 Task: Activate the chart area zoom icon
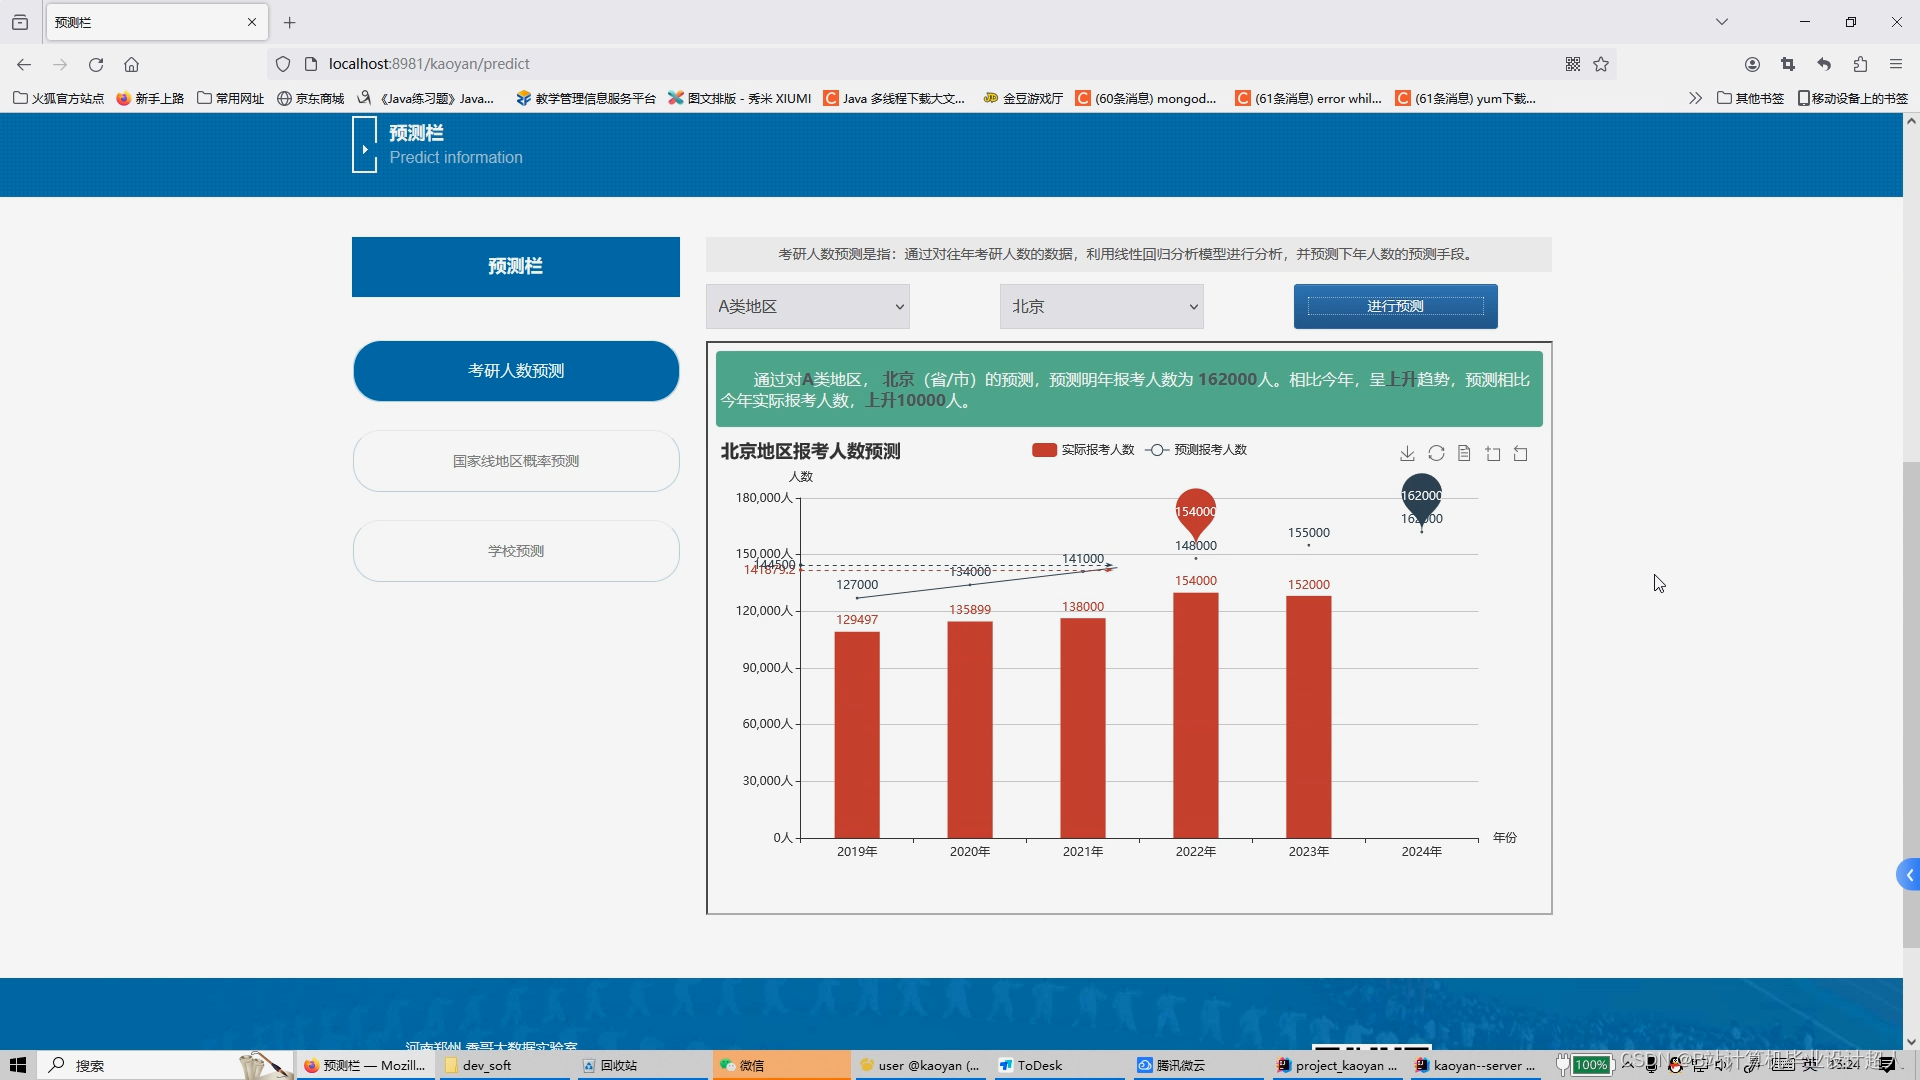(x=1493, y=454)
